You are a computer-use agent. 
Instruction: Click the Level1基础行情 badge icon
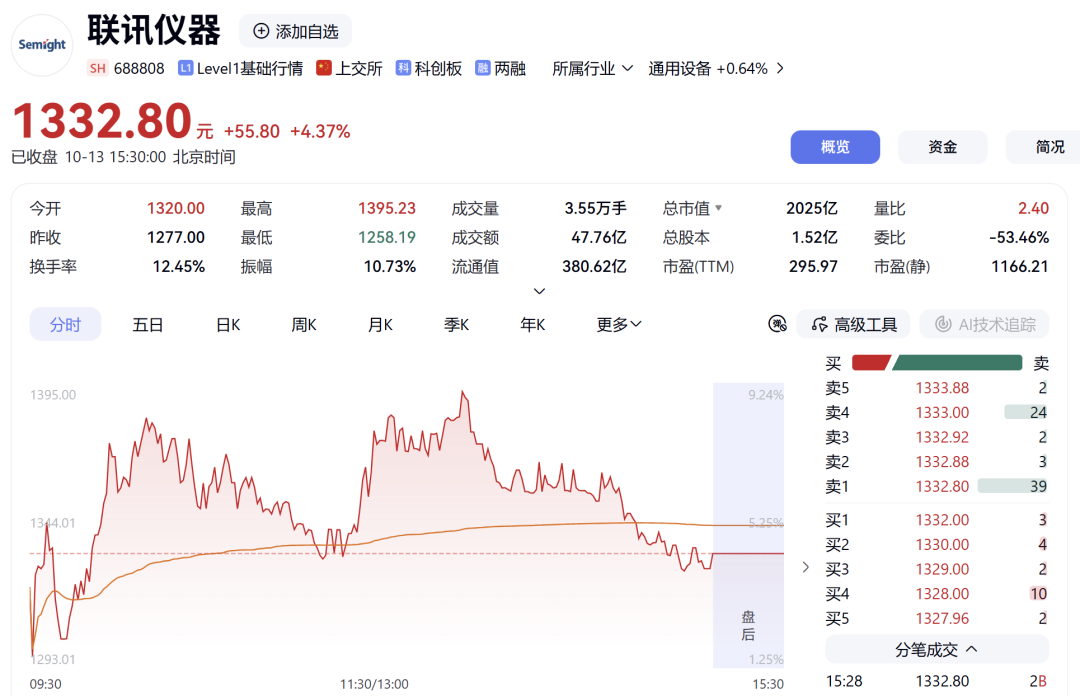coord(185,68)
